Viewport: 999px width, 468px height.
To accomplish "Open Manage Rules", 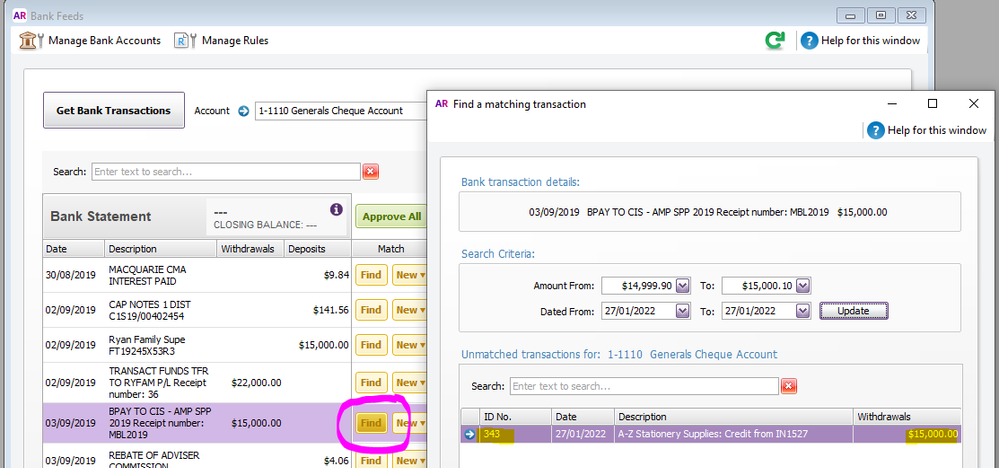I will click(222, 41).
